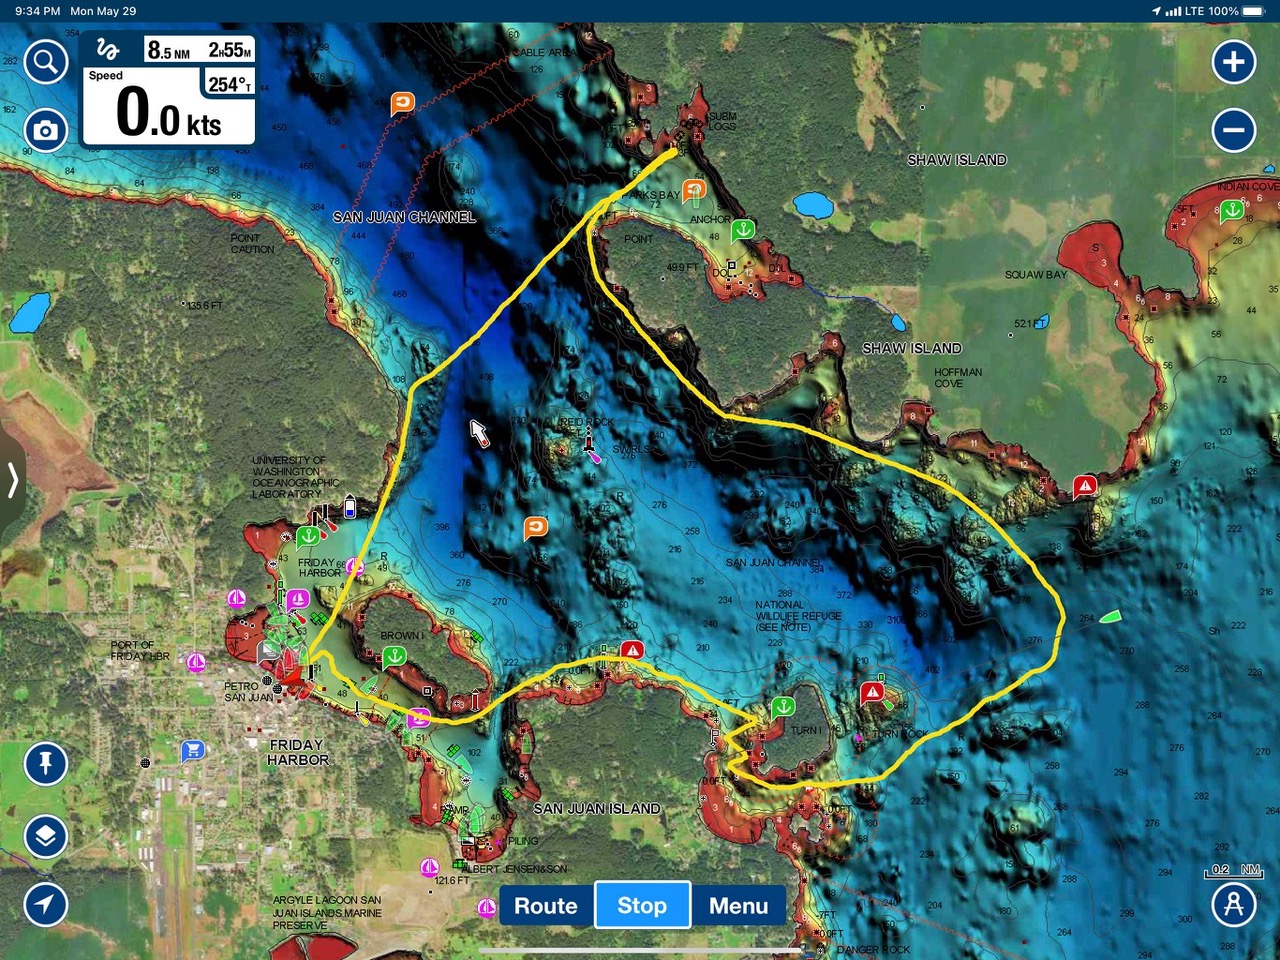Open the map layers button
The width and height of the screenshot is (1280, 960).
tap(45, 836)
